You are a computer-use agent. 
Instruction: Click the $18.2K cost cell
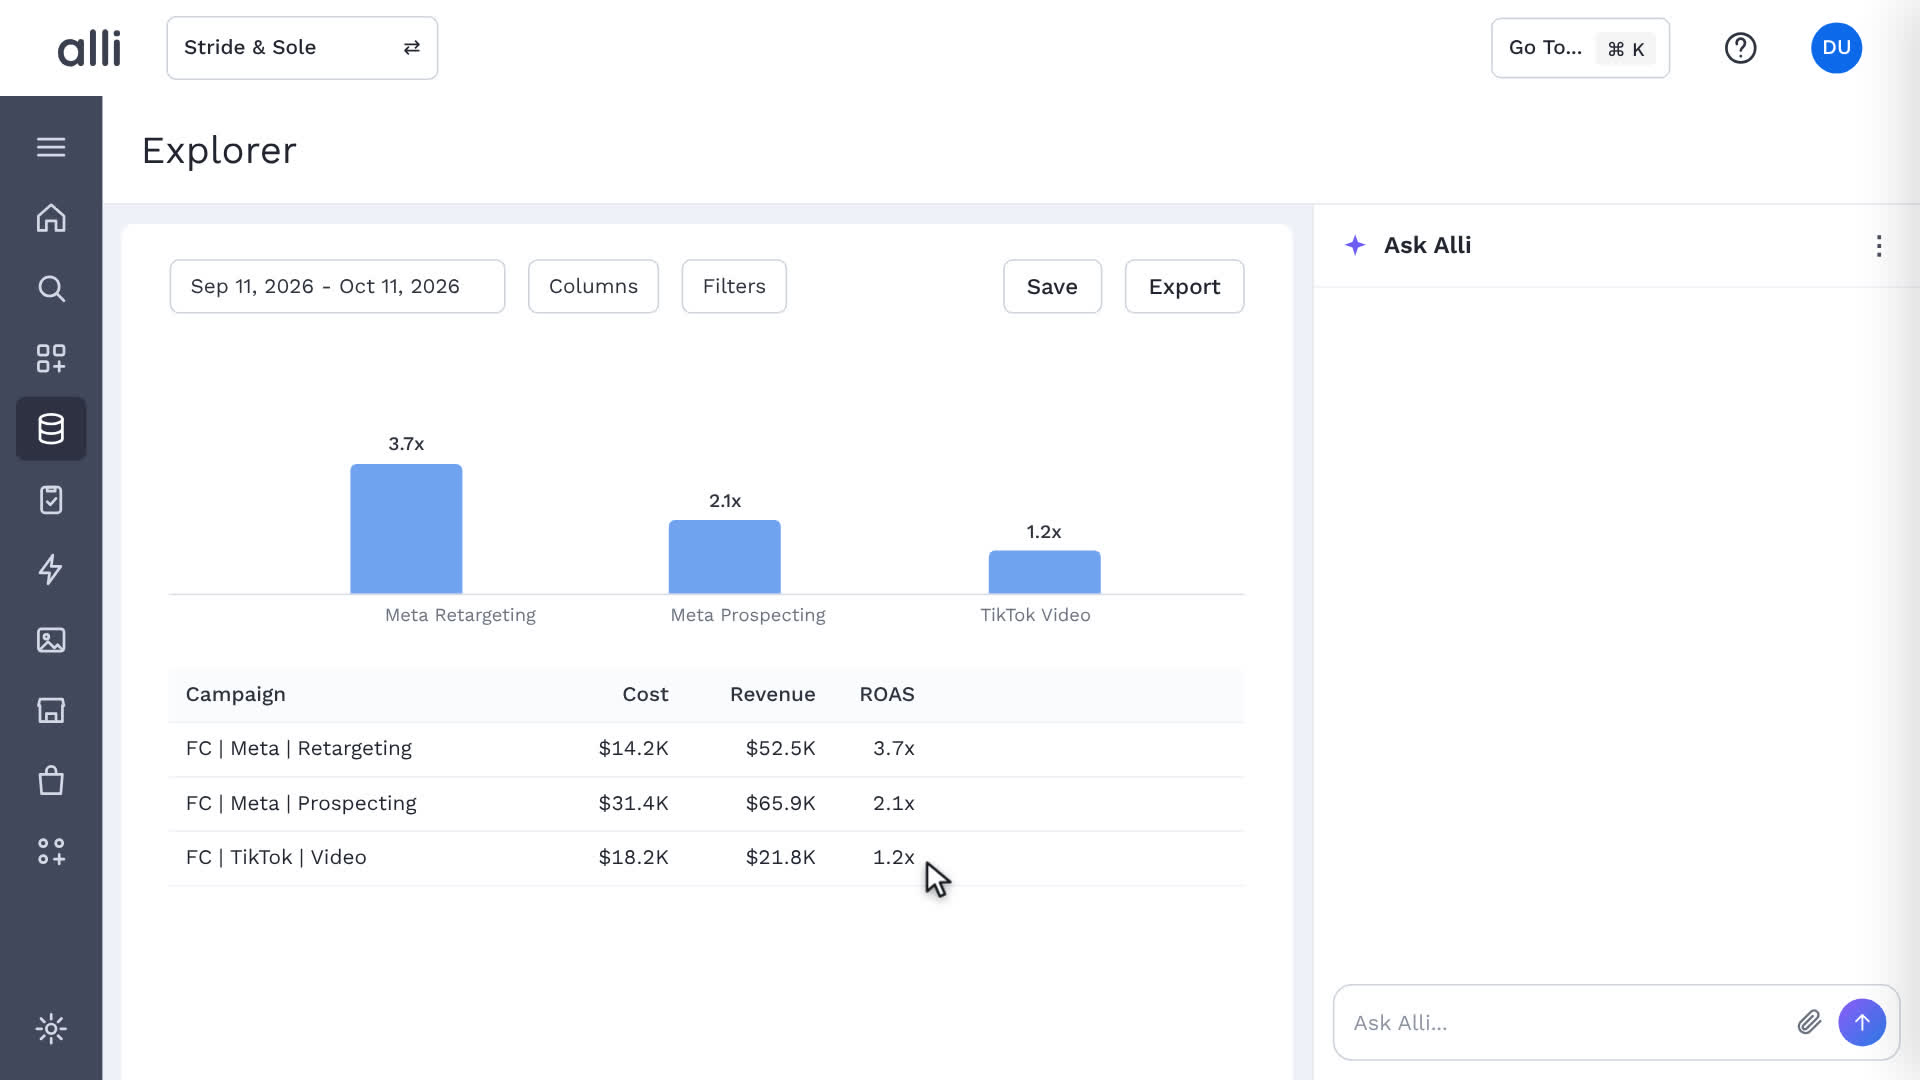pos(633,857)
